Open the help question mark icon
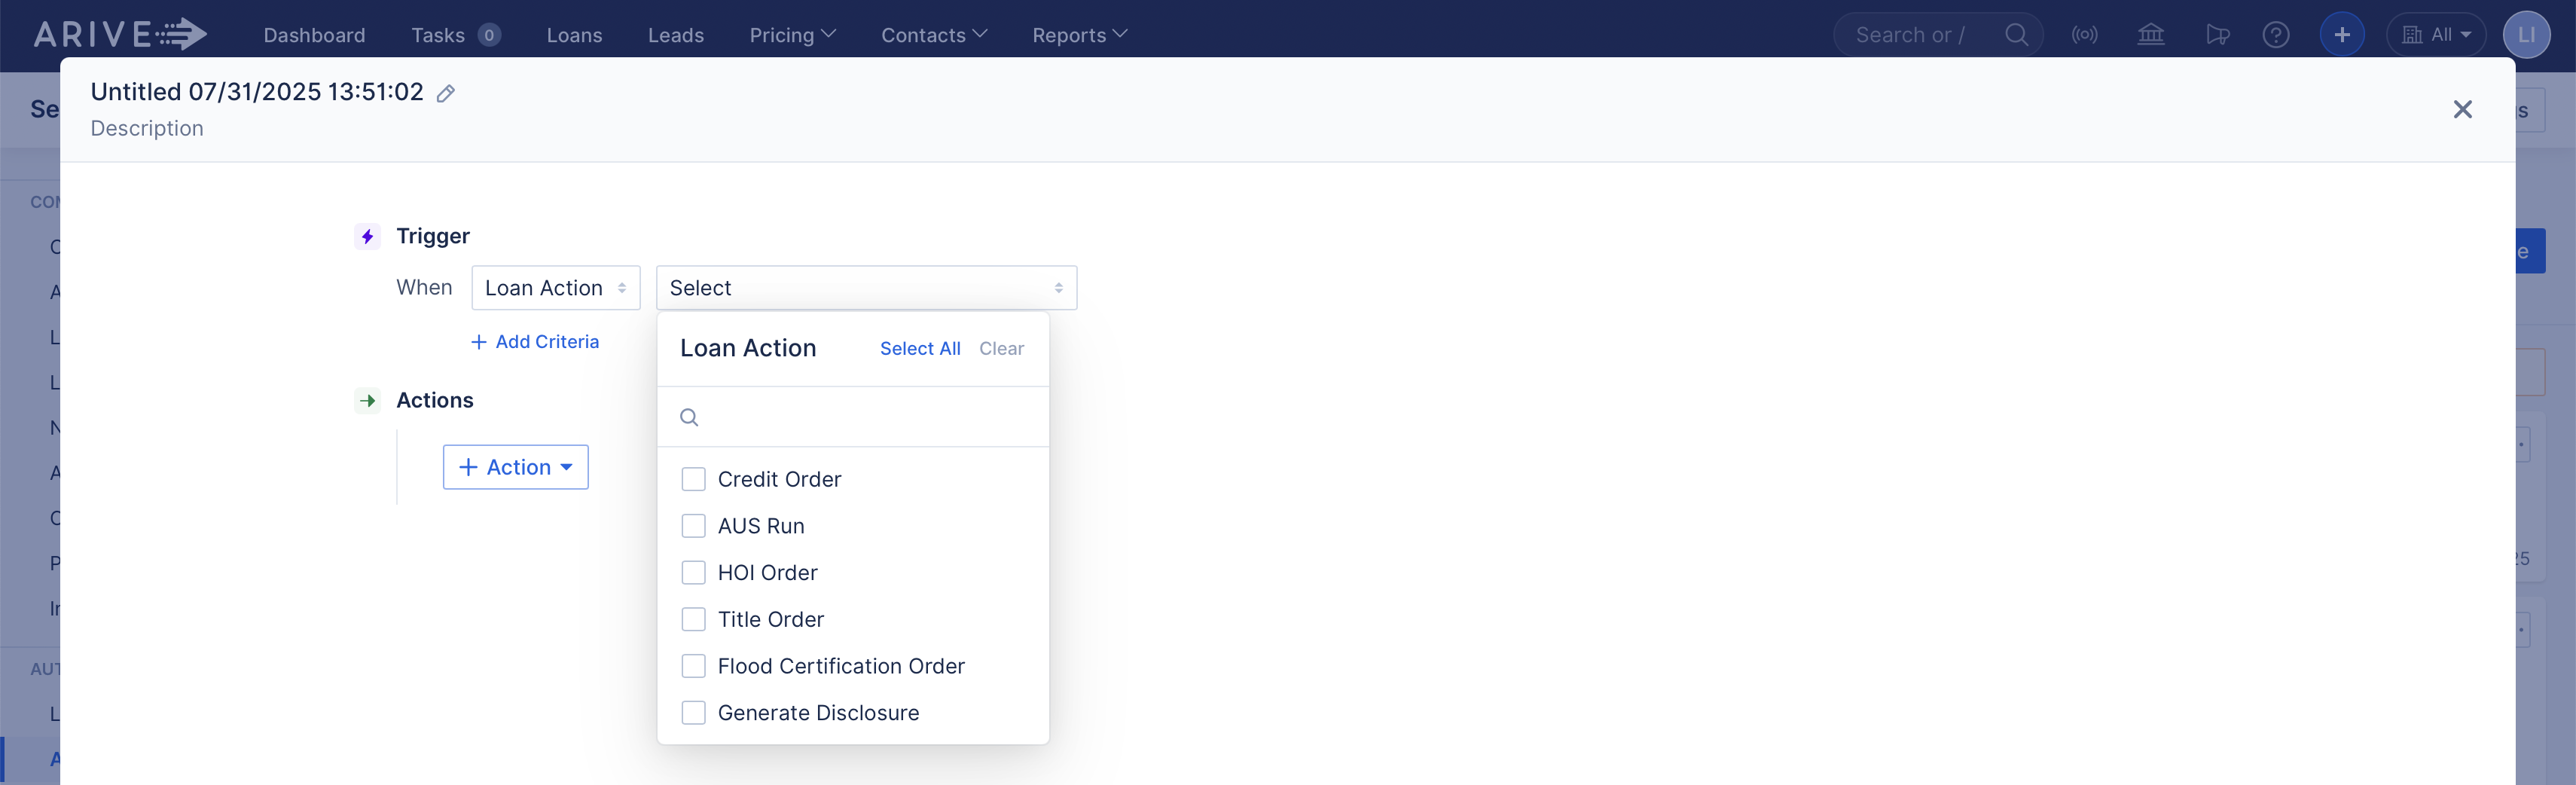The image size is (2576, 785). 2277,34
